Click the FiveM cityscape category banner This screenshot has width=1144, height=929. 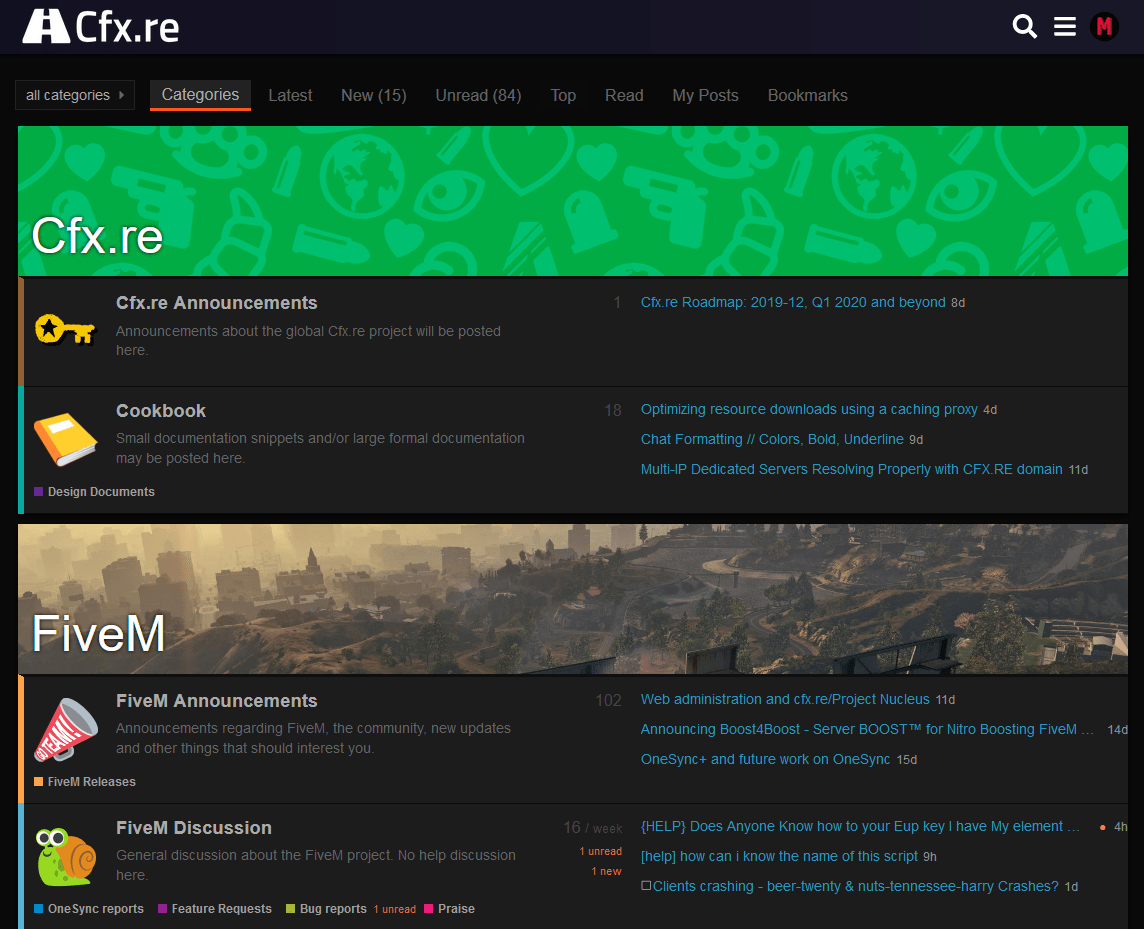tap(573, 598)
